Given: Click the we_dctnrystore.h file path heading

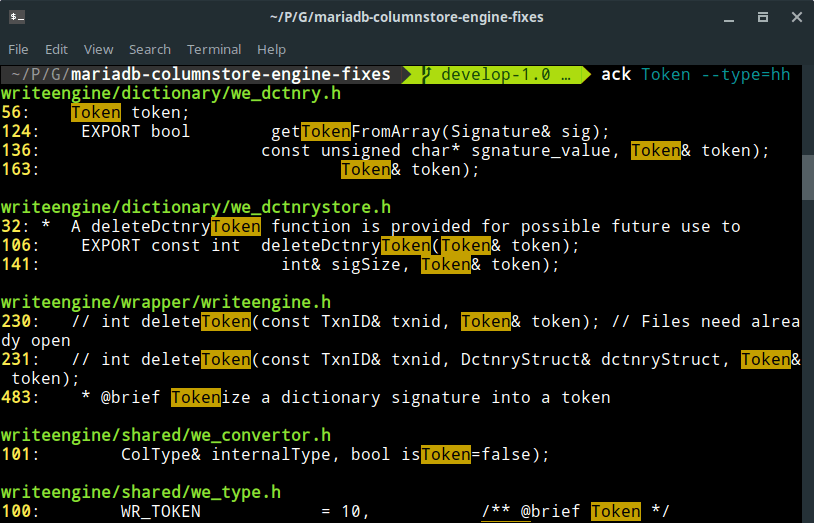Looking at the screenshot, I should (195, 207).
